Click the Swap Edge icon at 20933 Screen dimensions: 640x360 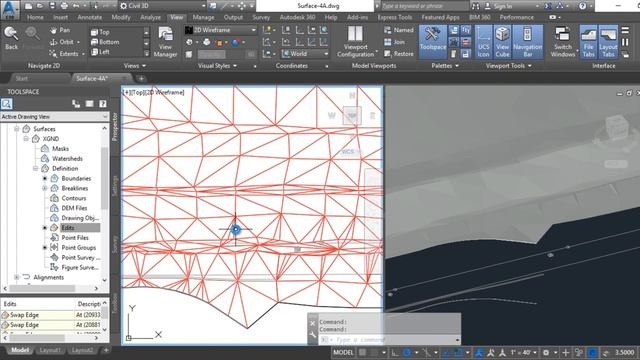pyautogui.click(x=5, y=315)
